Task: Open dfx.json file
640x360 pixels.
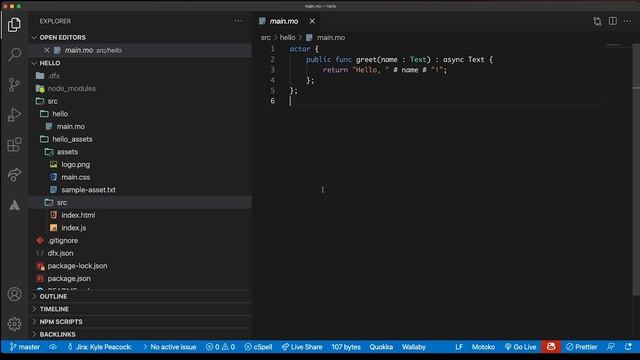Action: pyautogui.click(x=141, y=253)
